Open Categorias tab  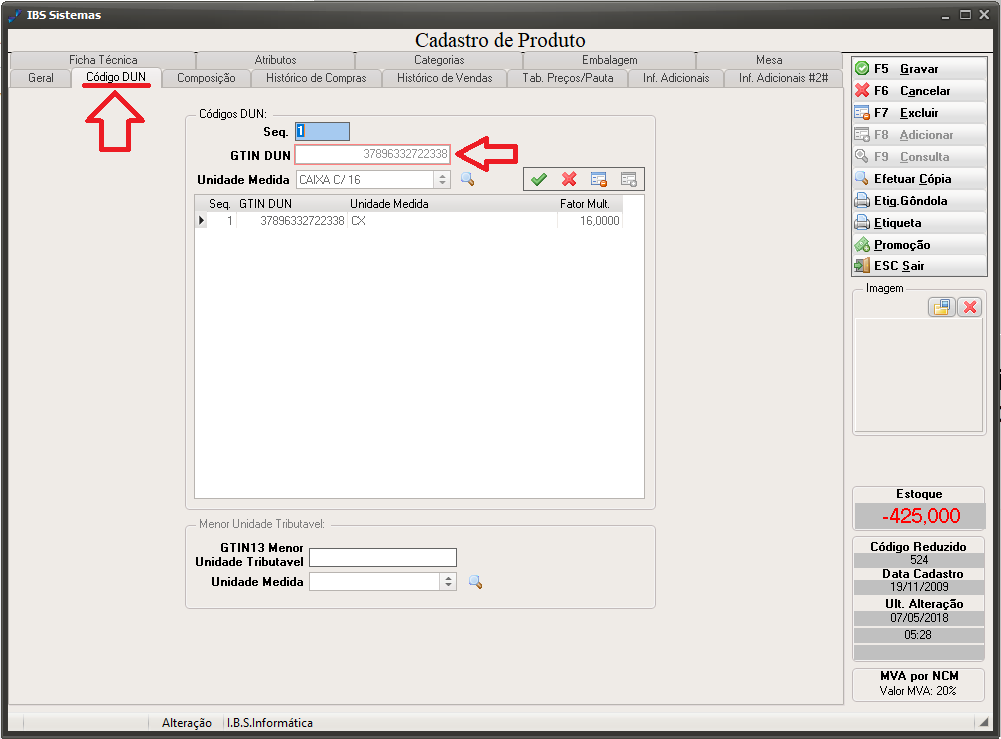pos(439,60)
